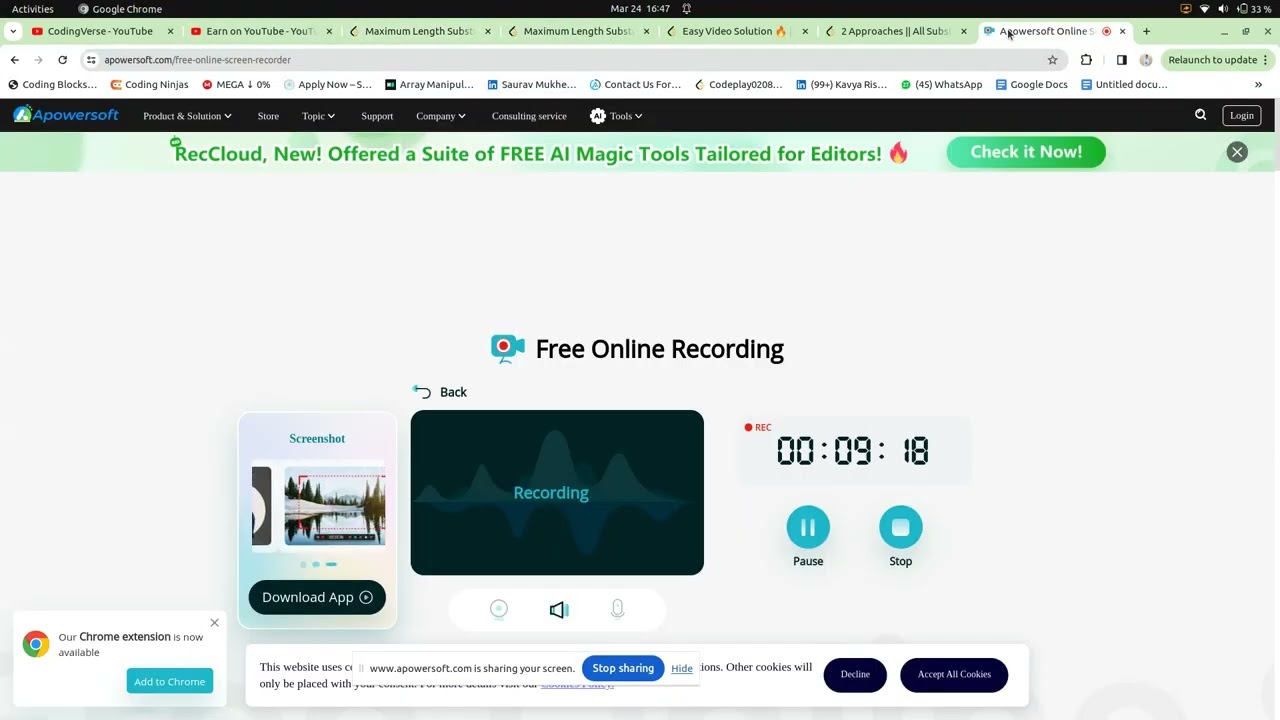Switch to the 2 Approaches tab
This screenshot has width=1280, height=720.
[895, 31]
